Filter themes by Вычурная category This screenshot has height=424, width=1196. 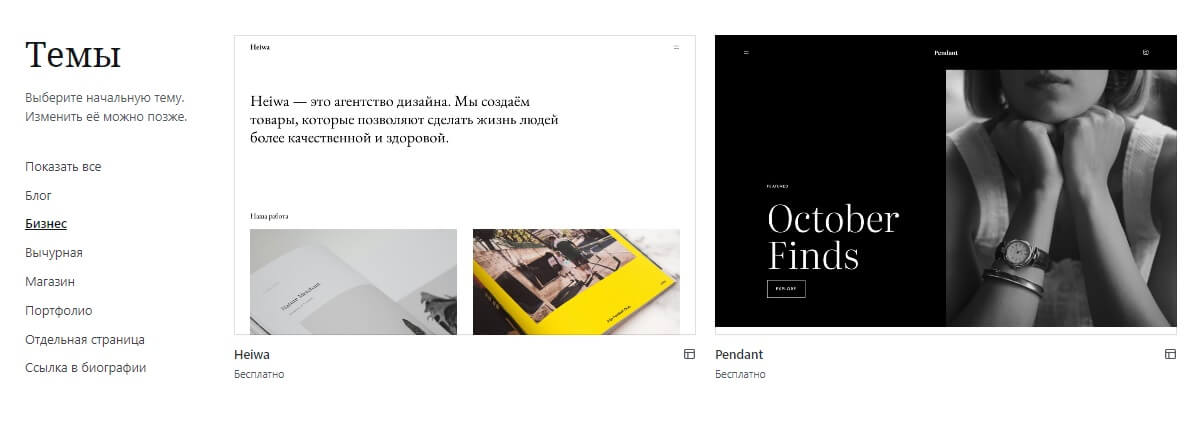pos(54,253)
